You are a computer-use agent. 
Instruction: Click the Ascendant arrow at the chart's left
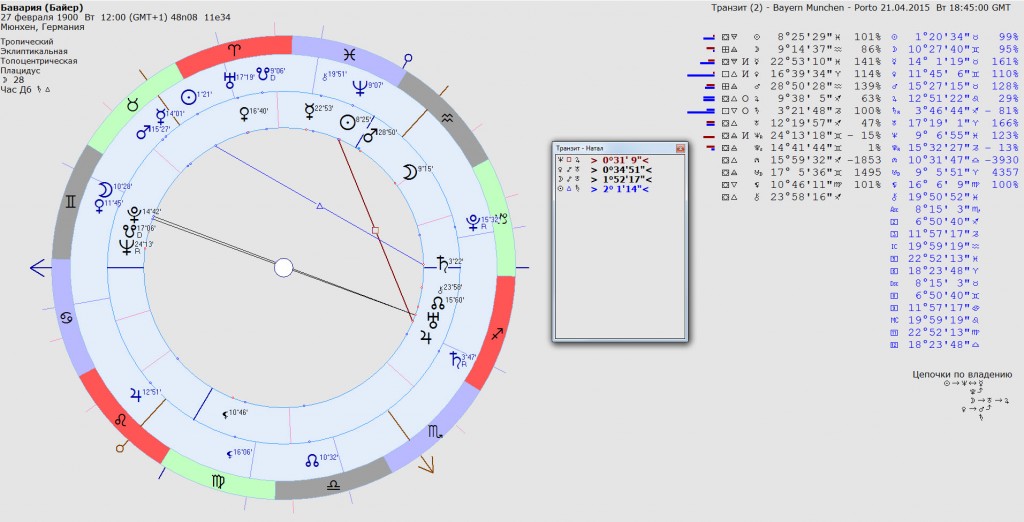40,268
